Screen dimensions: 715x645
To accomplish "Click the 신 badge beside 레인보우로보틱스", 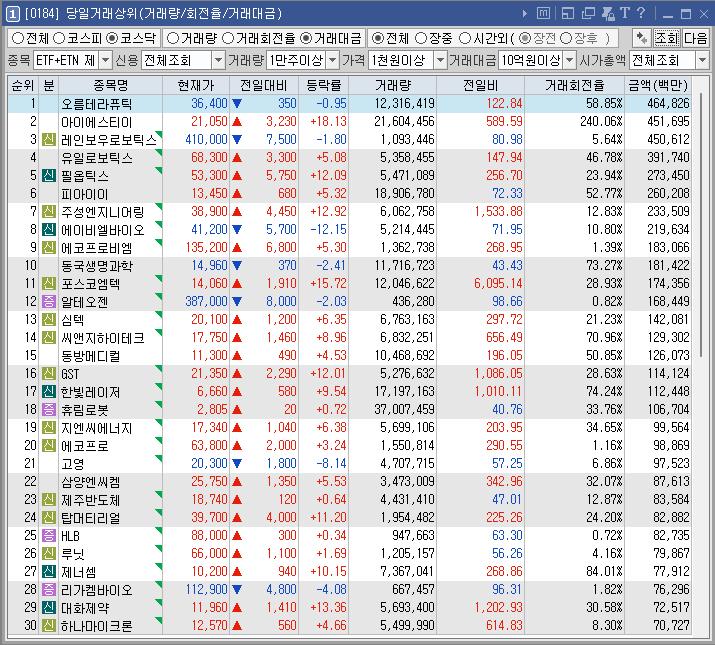I will [49, 139].
